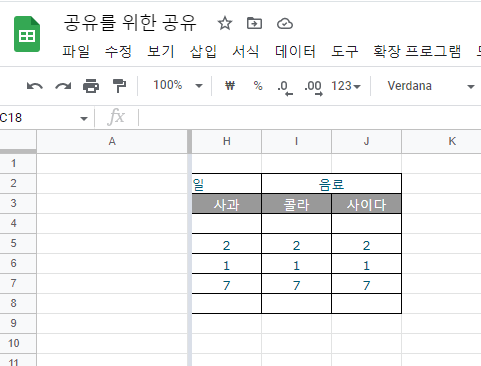The width and height of the screenshot is (481, 366).
Task: Increase decimal places
Action: click(x=313, y=88)
